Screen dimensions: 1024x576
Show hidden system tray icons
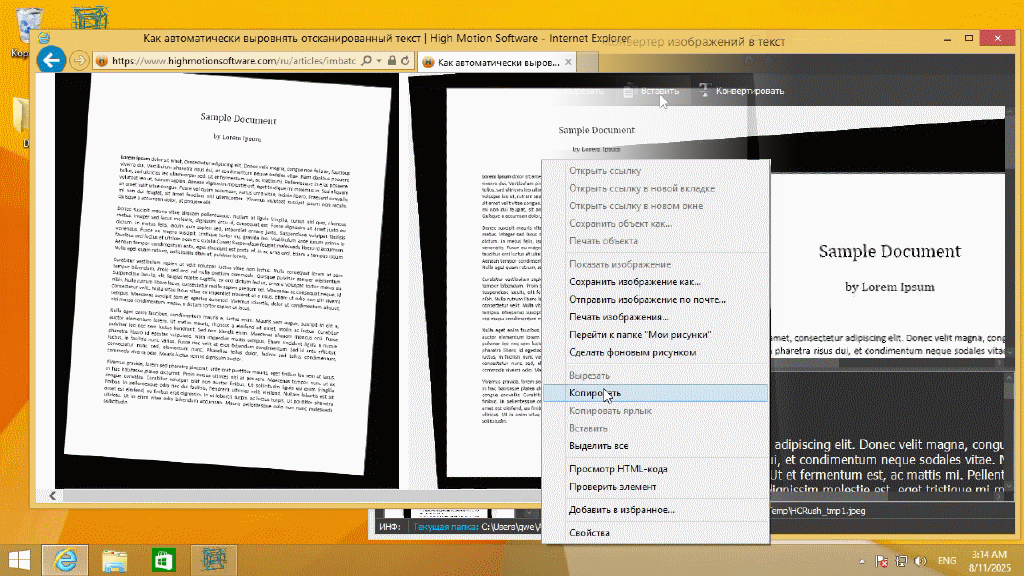pyautogui.click(x=862, y=561)
